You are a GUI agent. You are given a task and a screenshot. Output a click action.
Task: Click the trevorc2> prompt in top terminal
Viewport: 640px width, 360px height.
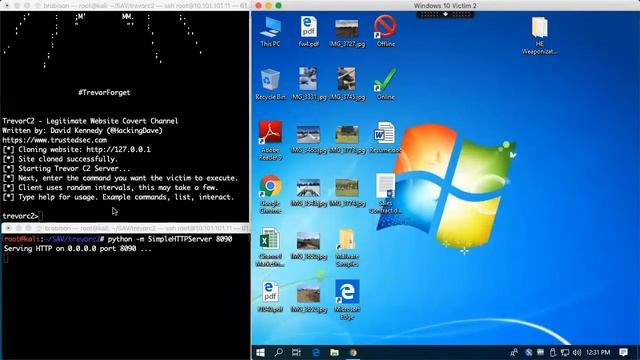[x=20, y=216]
